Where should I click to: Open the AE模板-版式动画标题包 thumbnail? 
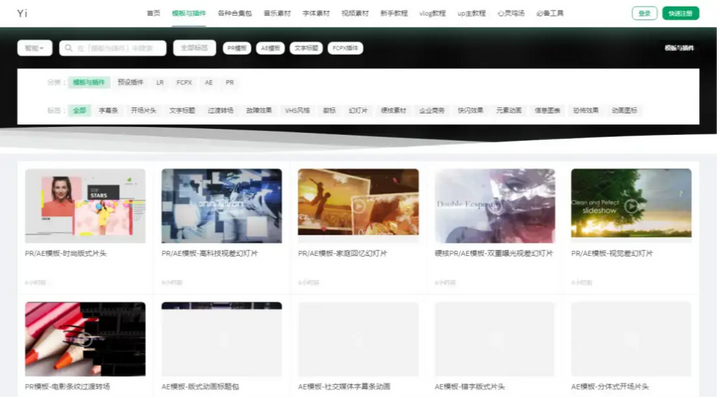[222, 339]
